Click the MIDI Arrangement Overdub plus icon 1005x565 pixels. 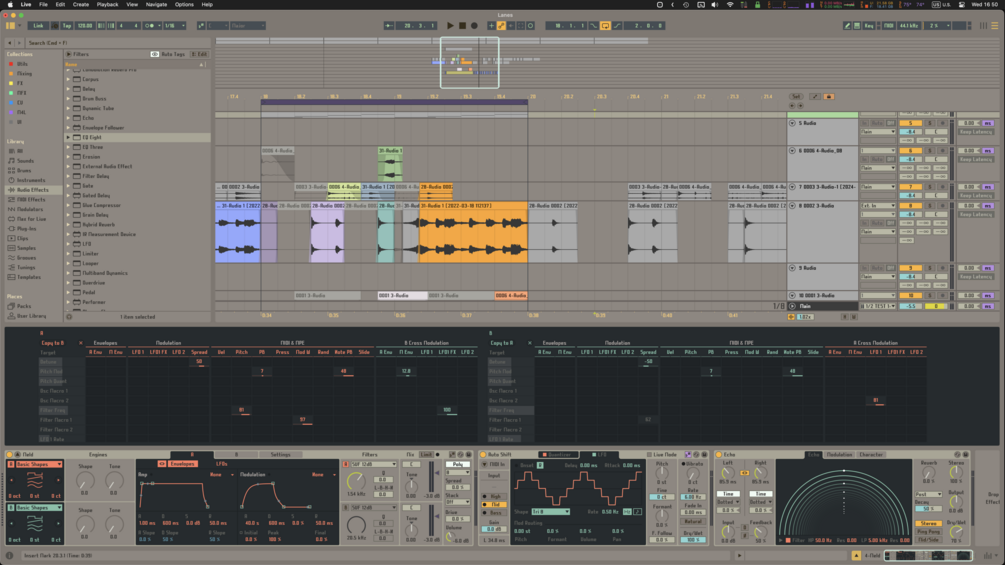point(492,26)
